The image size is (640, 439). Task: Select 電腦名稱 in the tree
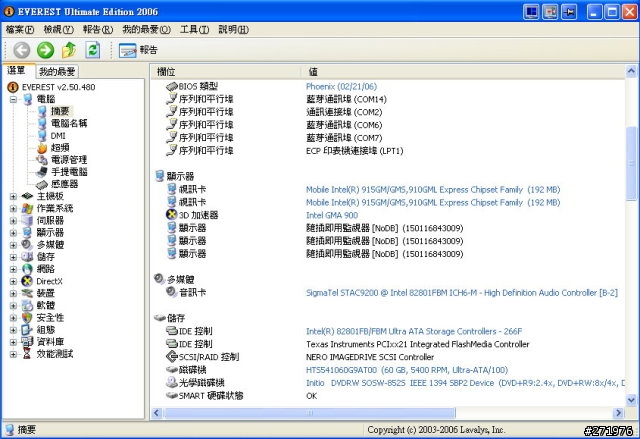(69, 123)
